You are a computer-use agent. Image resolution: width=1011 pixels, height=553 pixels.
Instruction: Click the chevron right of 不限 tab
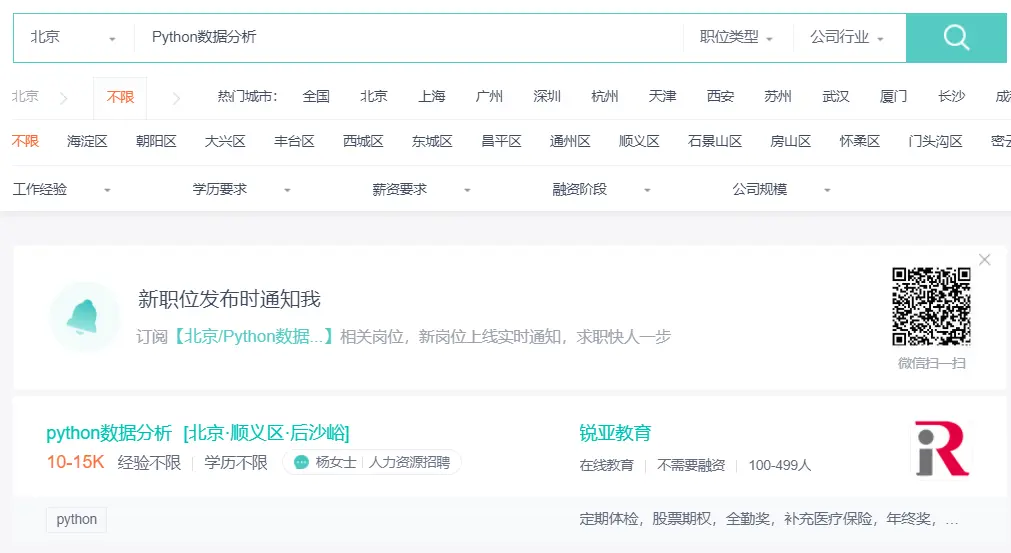[x=176, y=98]
